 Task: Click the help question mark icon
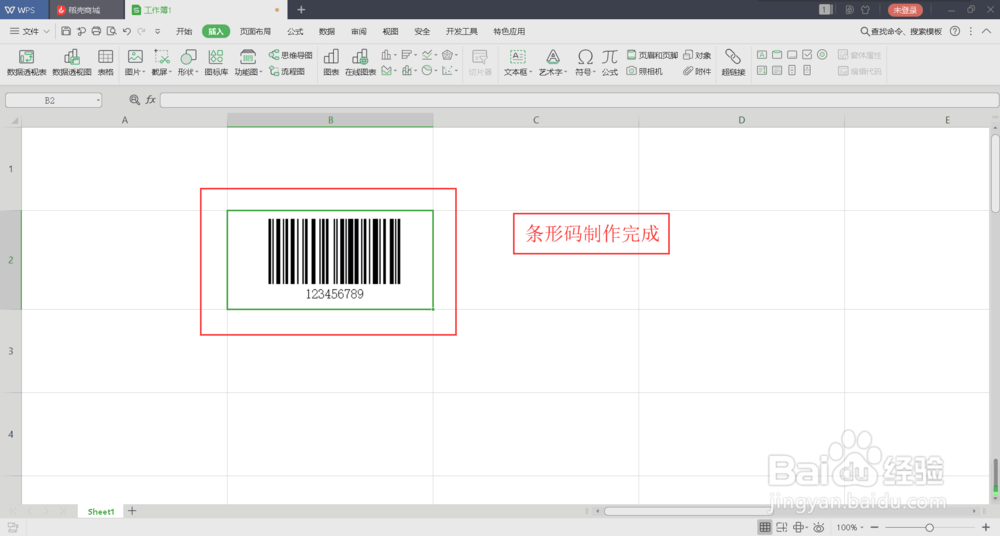955,31
